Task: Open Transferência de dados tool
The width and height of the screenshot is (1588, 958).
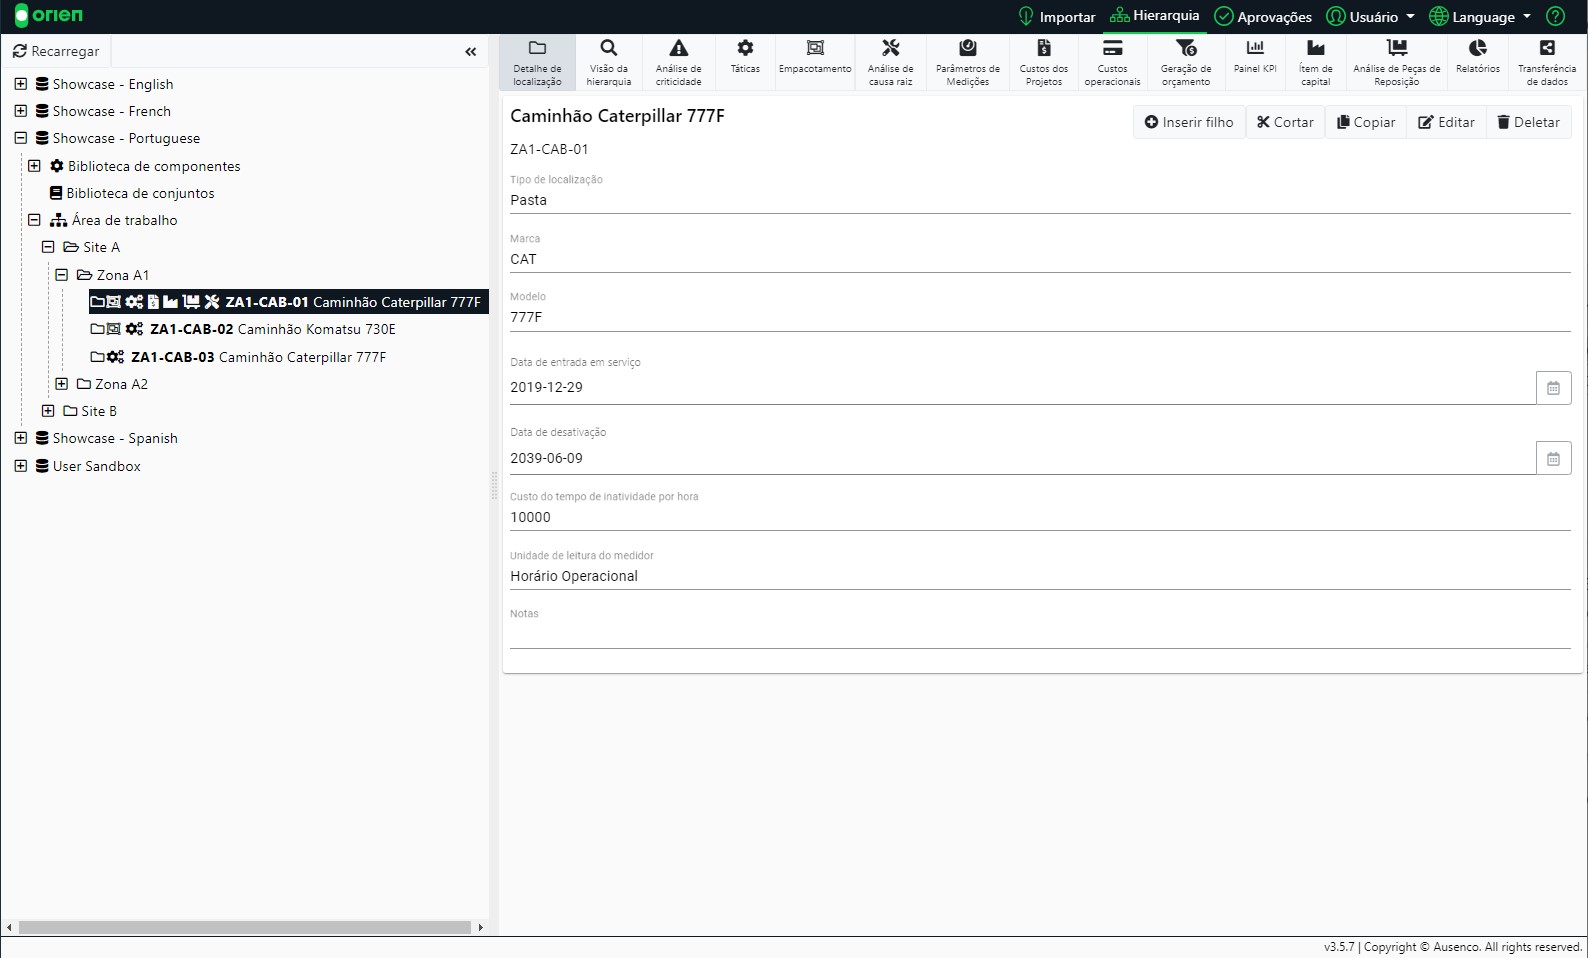Action: coord(1546,62)
